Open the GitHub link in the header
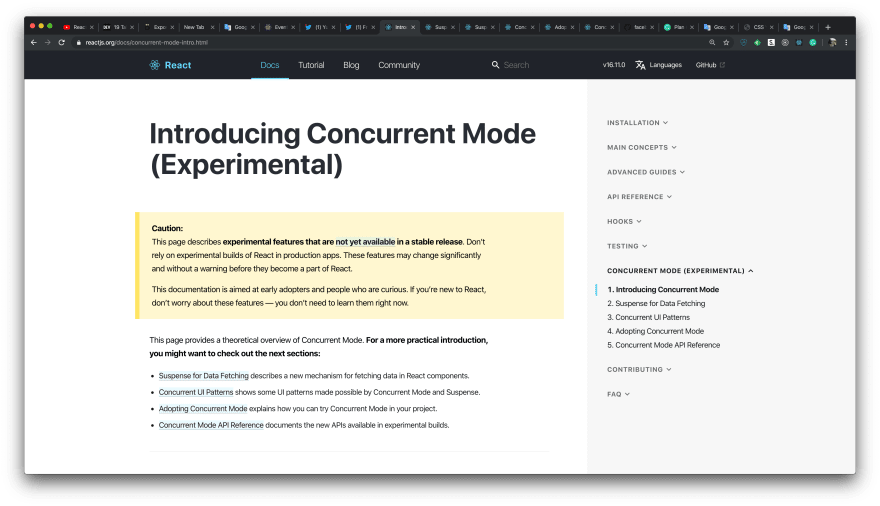 [706, 65]
